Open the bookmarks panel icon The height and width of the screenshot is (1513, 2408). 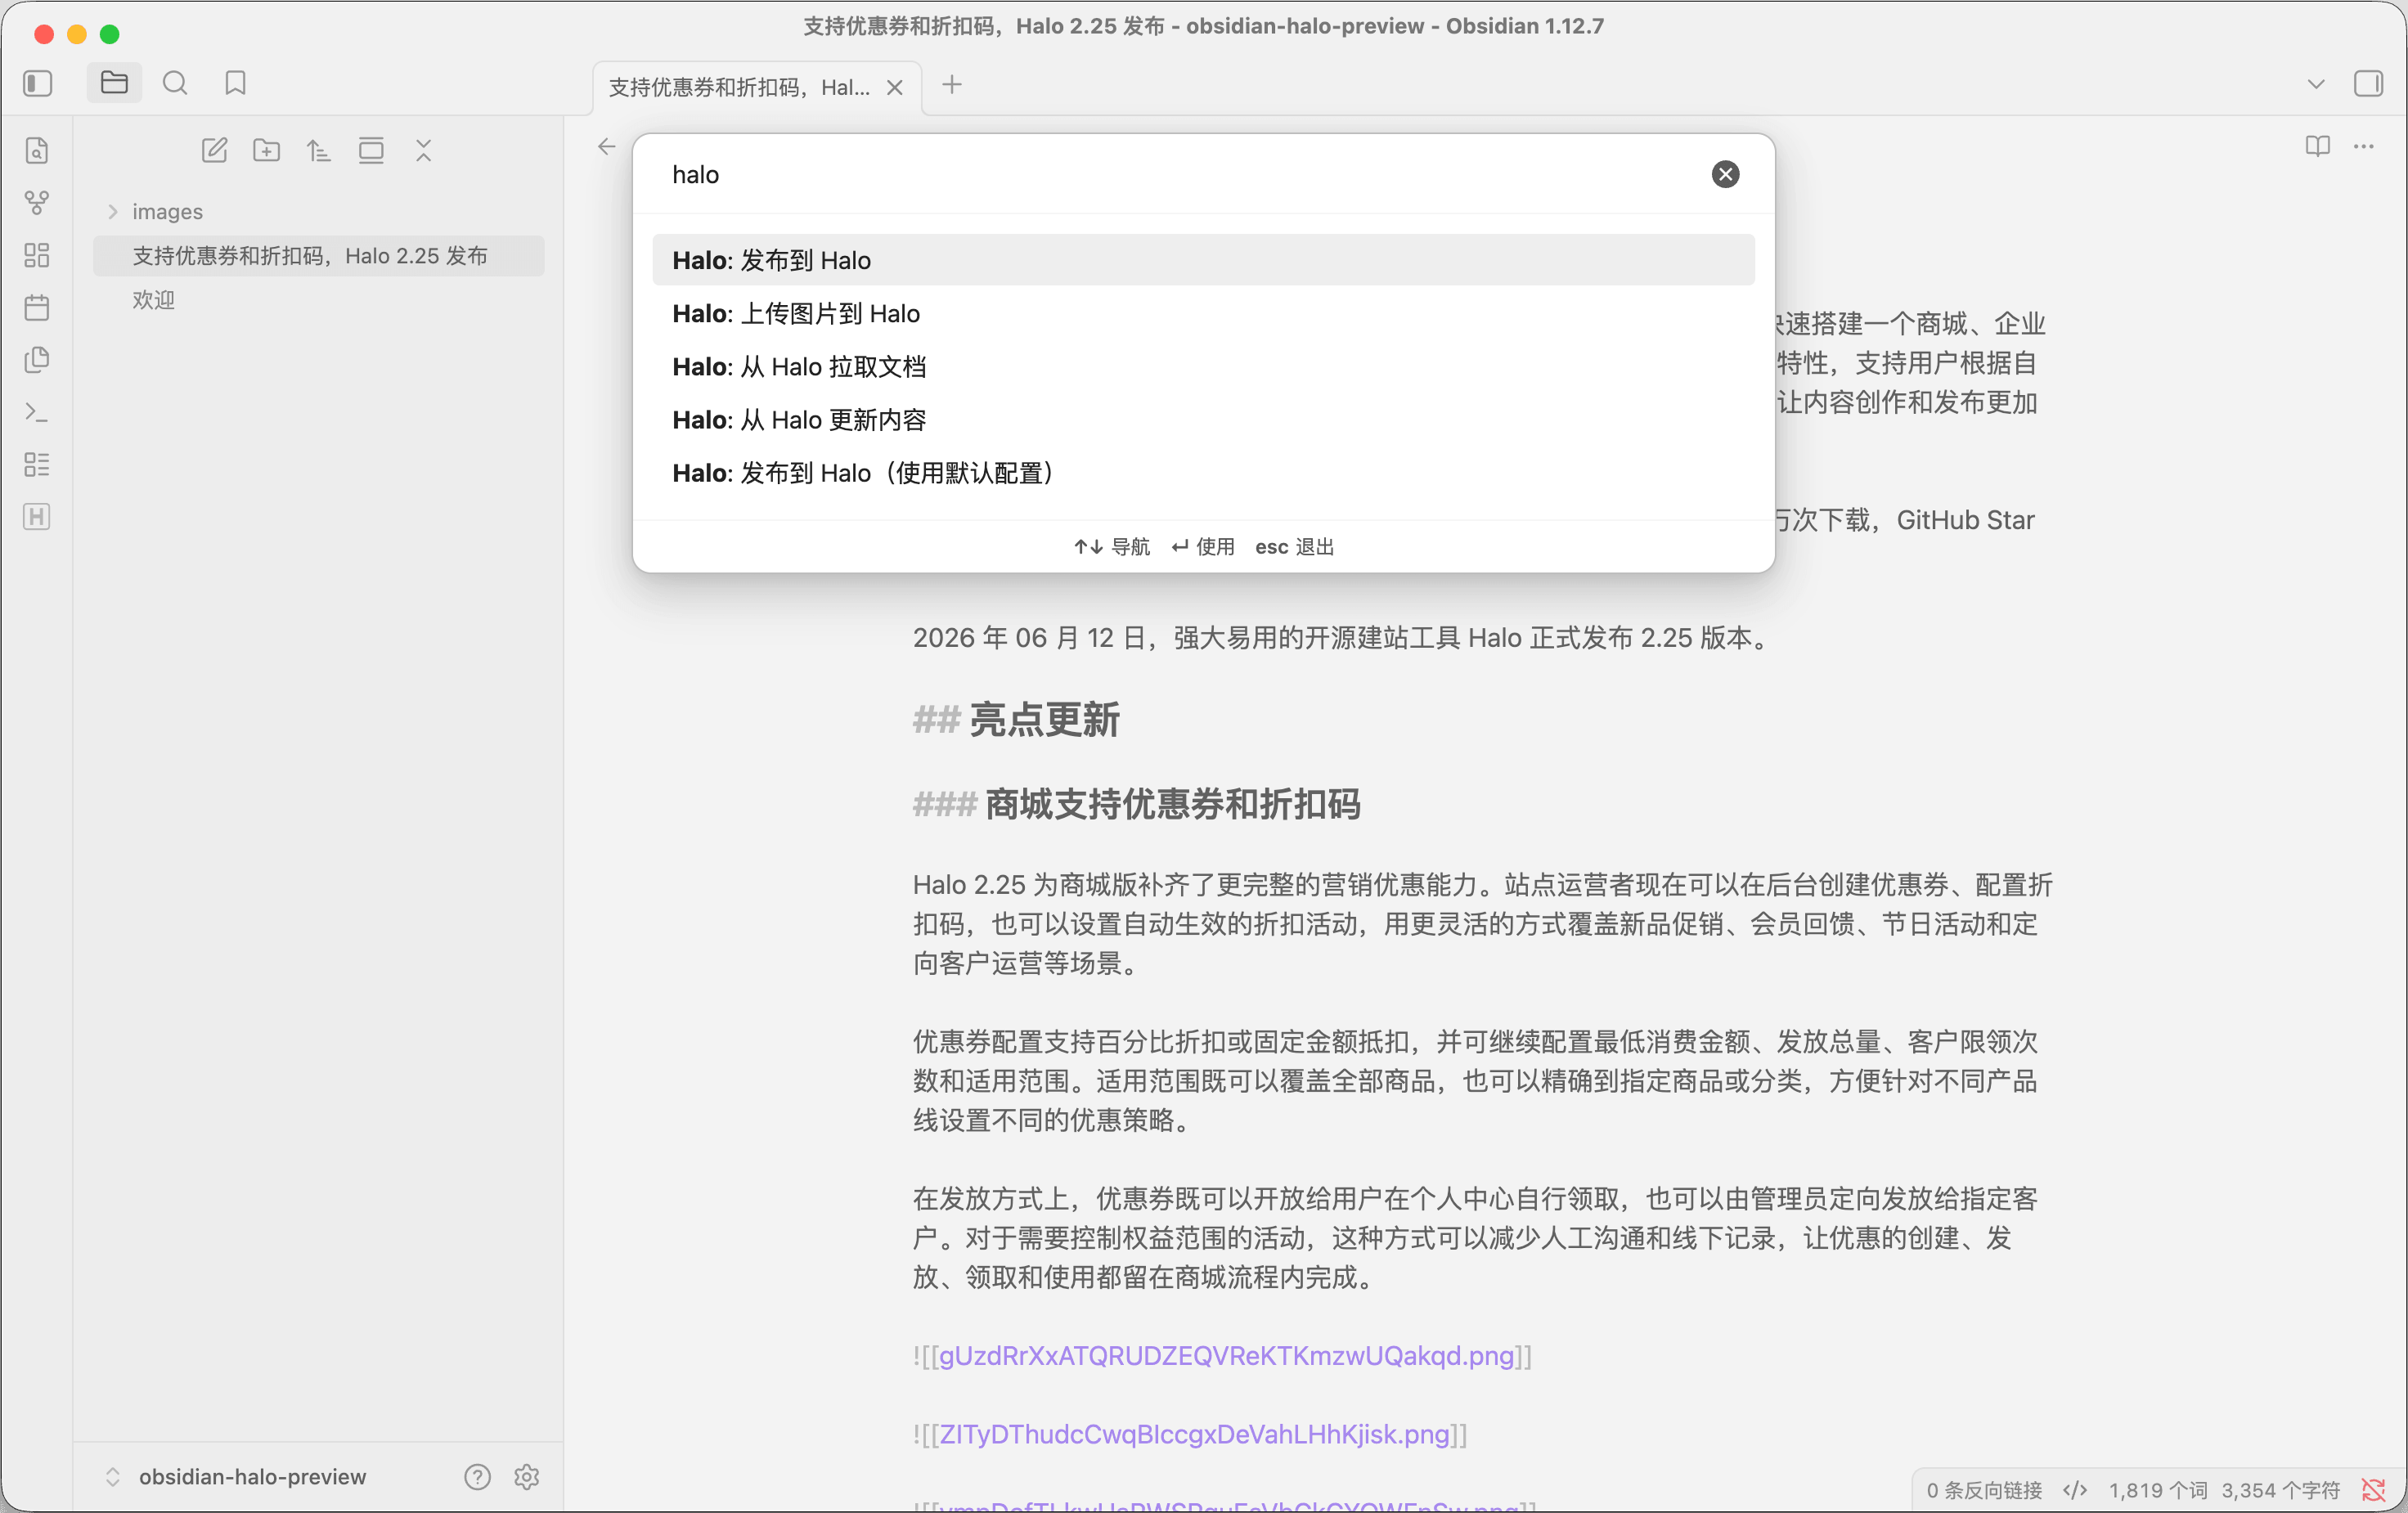[x=236, y=83]
